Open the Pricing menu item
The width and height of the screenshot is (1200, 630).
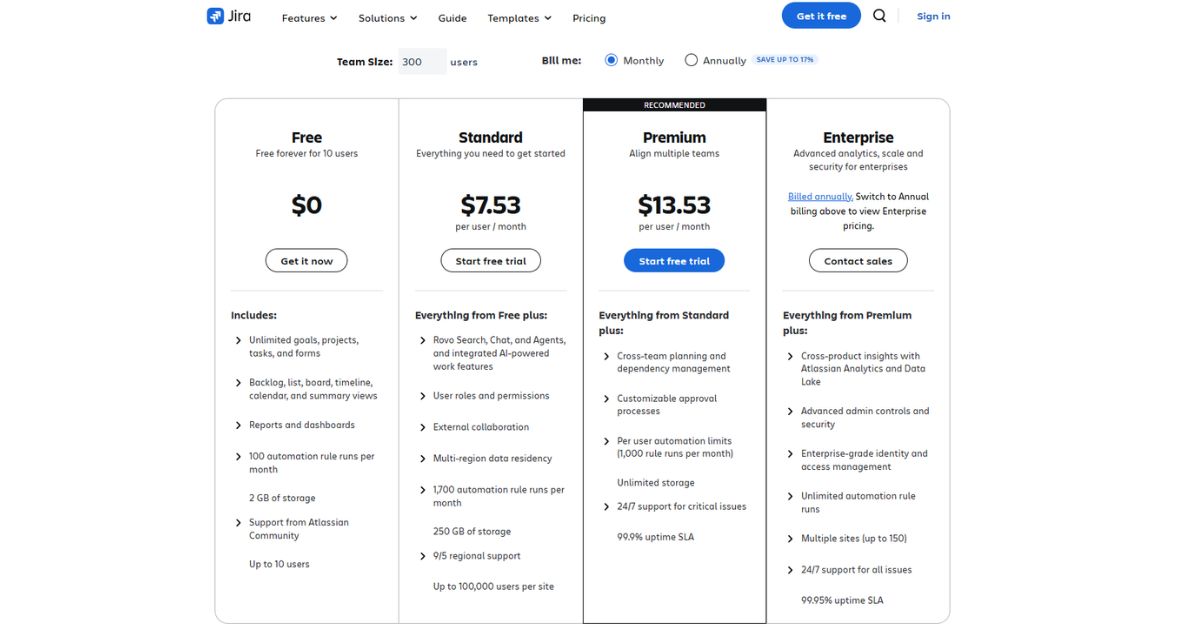[589, 18]
